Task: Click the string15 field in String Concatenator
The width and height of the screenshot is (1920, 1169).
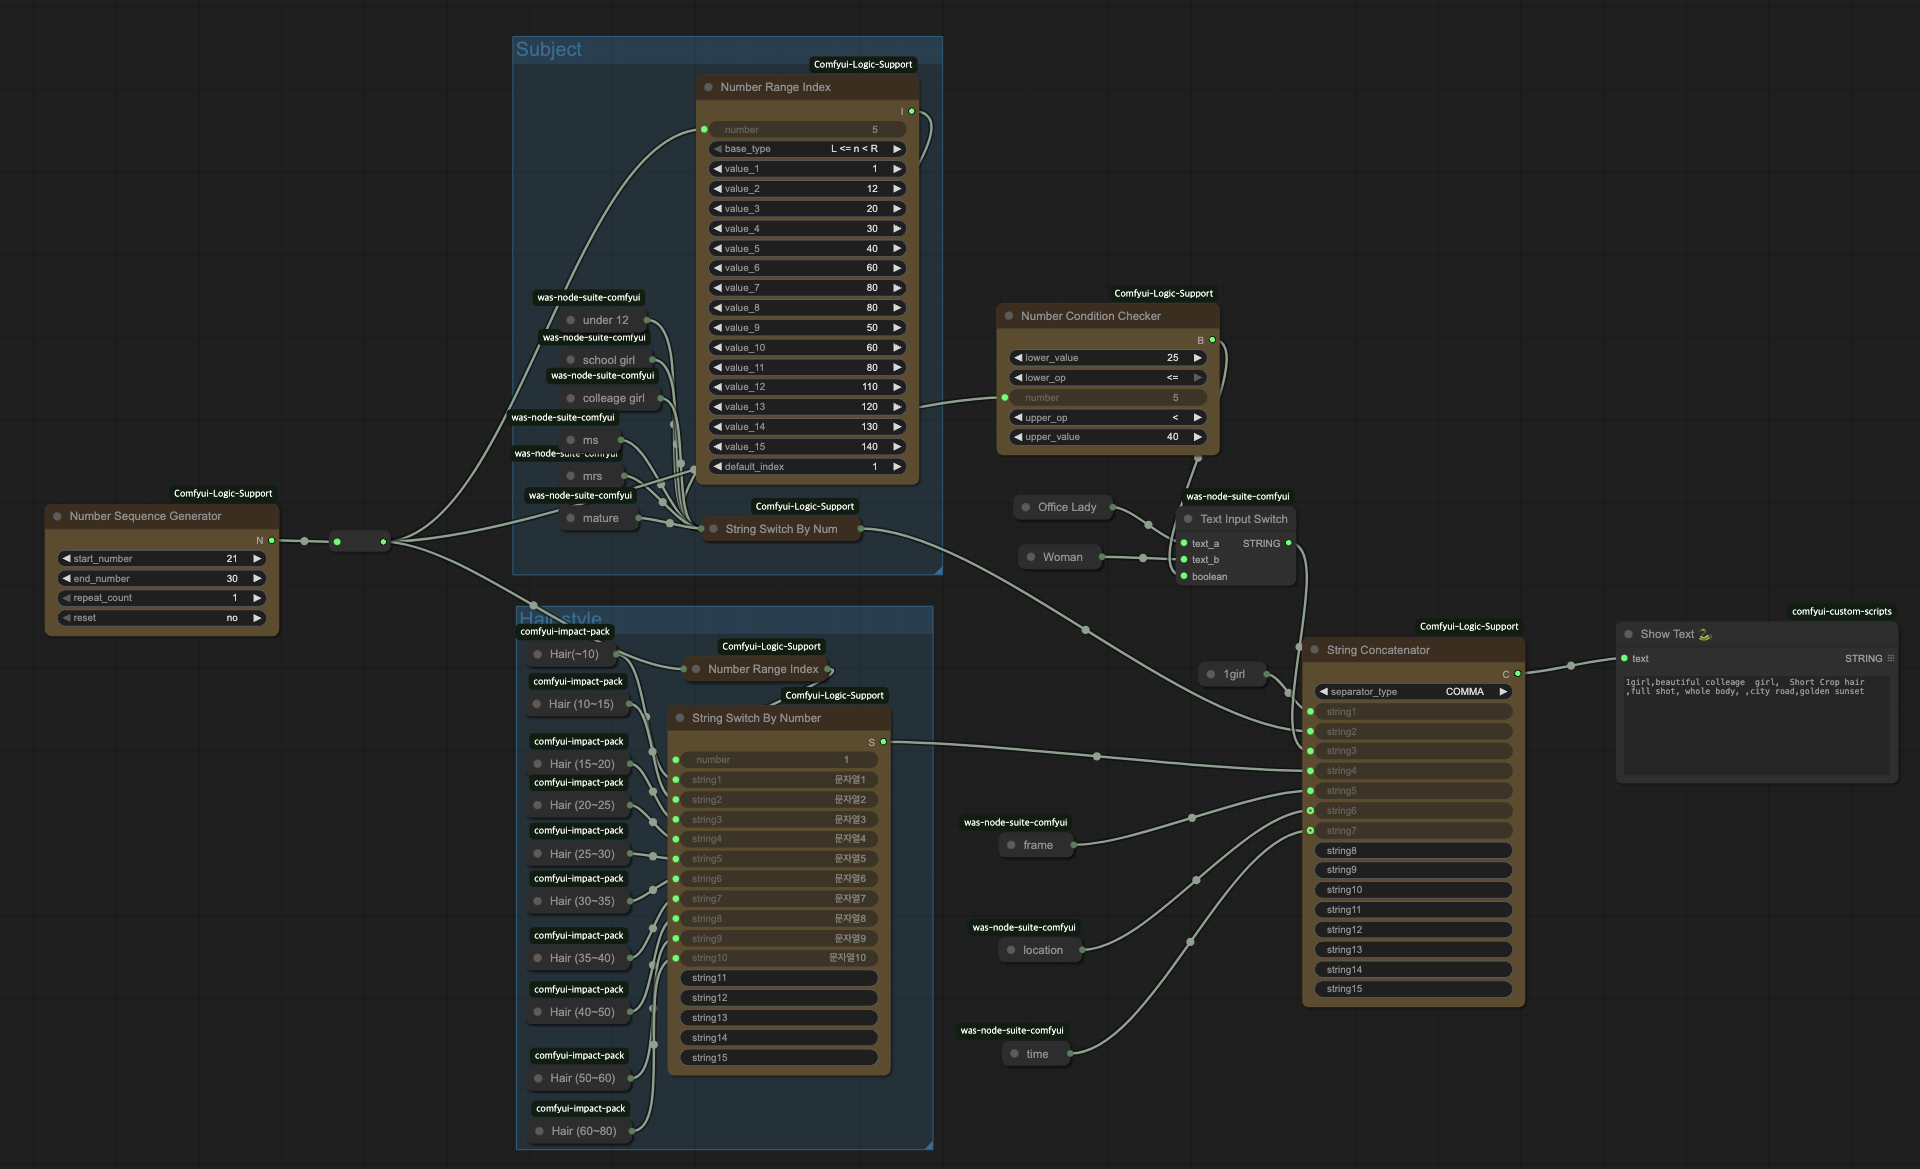Action: (1413, 989)
